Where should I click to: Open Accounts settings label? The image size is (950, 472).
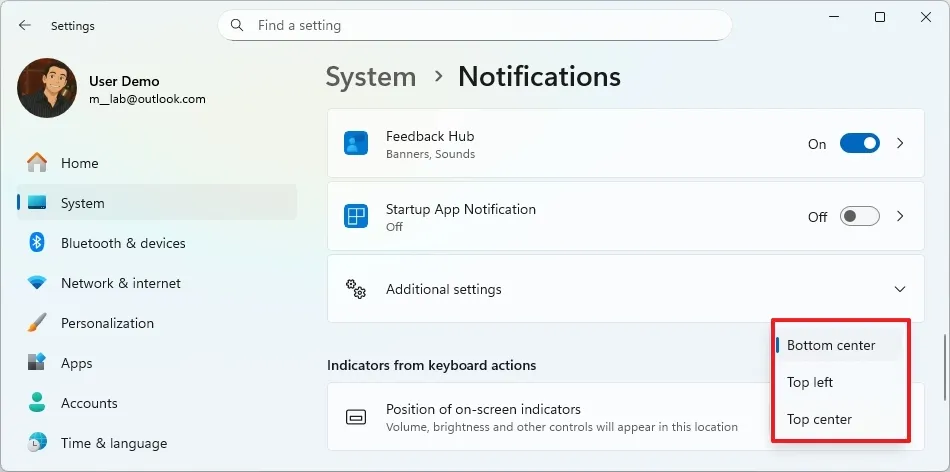coord(89,403)
